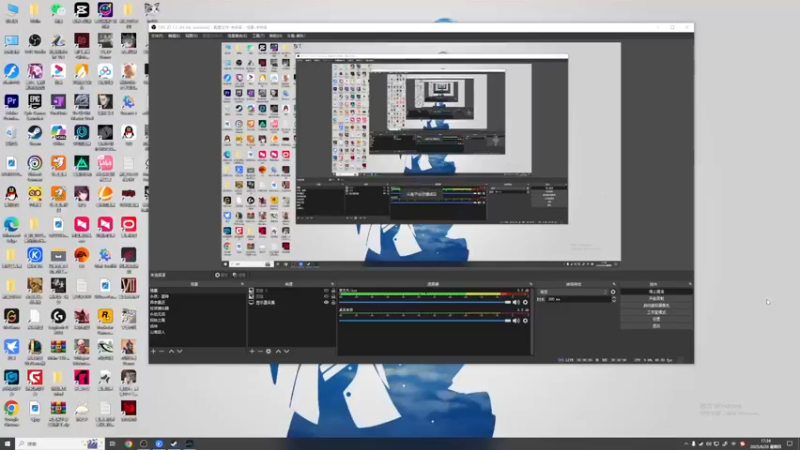Click Start Virtual Camera in Controls
This screenshot has width=800, height=450.
pyautogui.click(x=657, y=306)
